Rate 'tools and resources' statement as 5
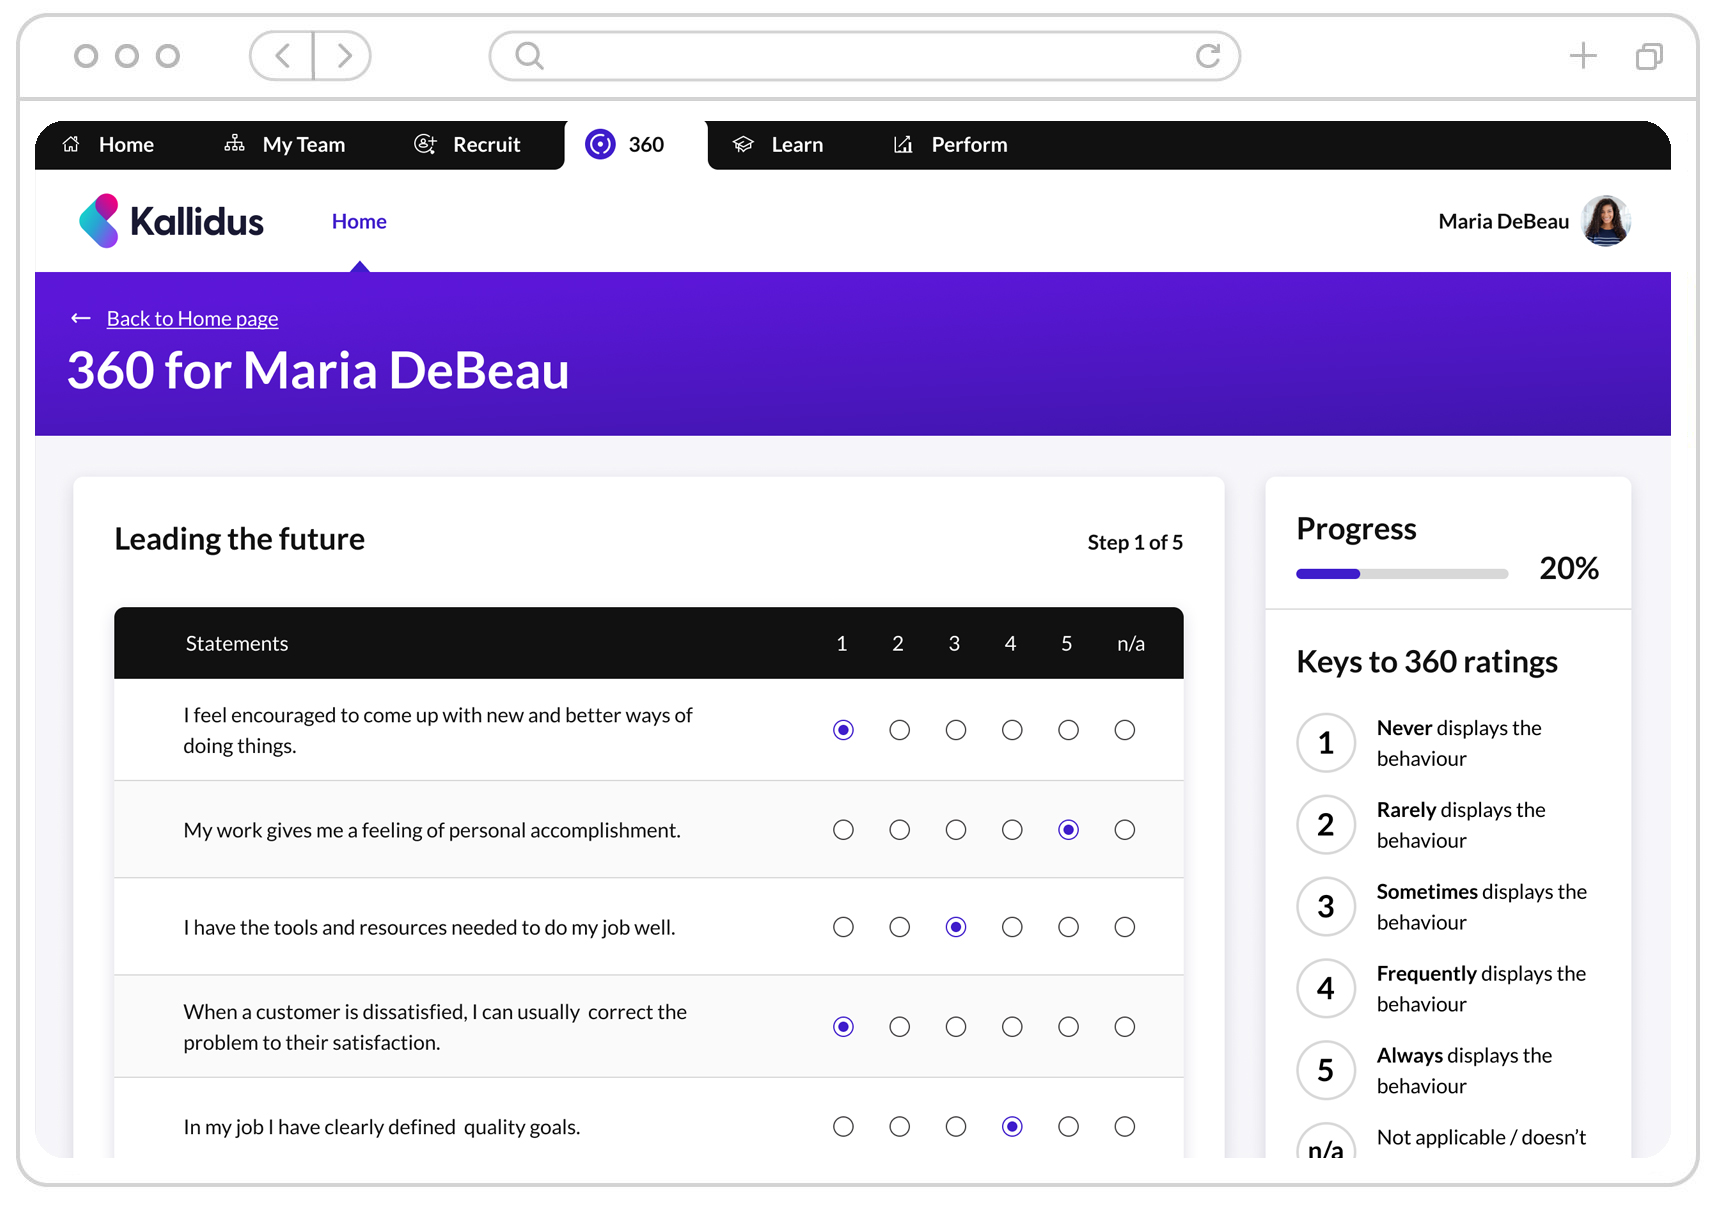 click(x=1068, y=927)
